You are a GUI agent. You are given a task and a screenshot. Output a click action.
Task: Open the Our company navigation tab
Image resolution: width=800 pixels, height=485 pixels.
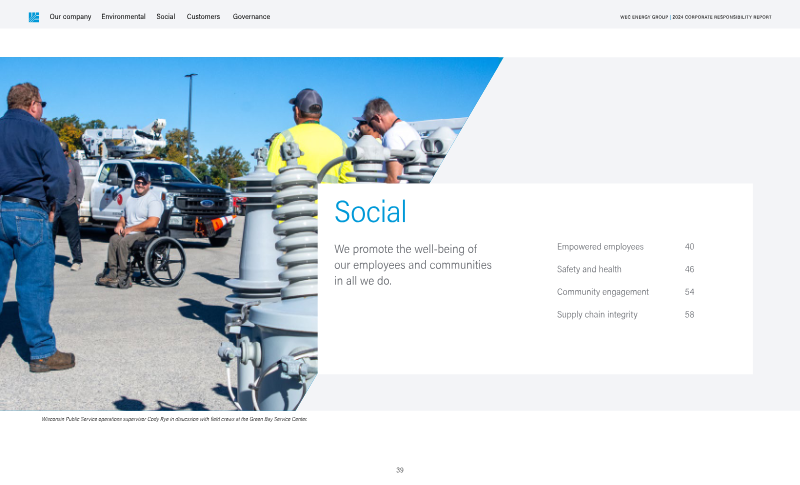click(70, 17)
